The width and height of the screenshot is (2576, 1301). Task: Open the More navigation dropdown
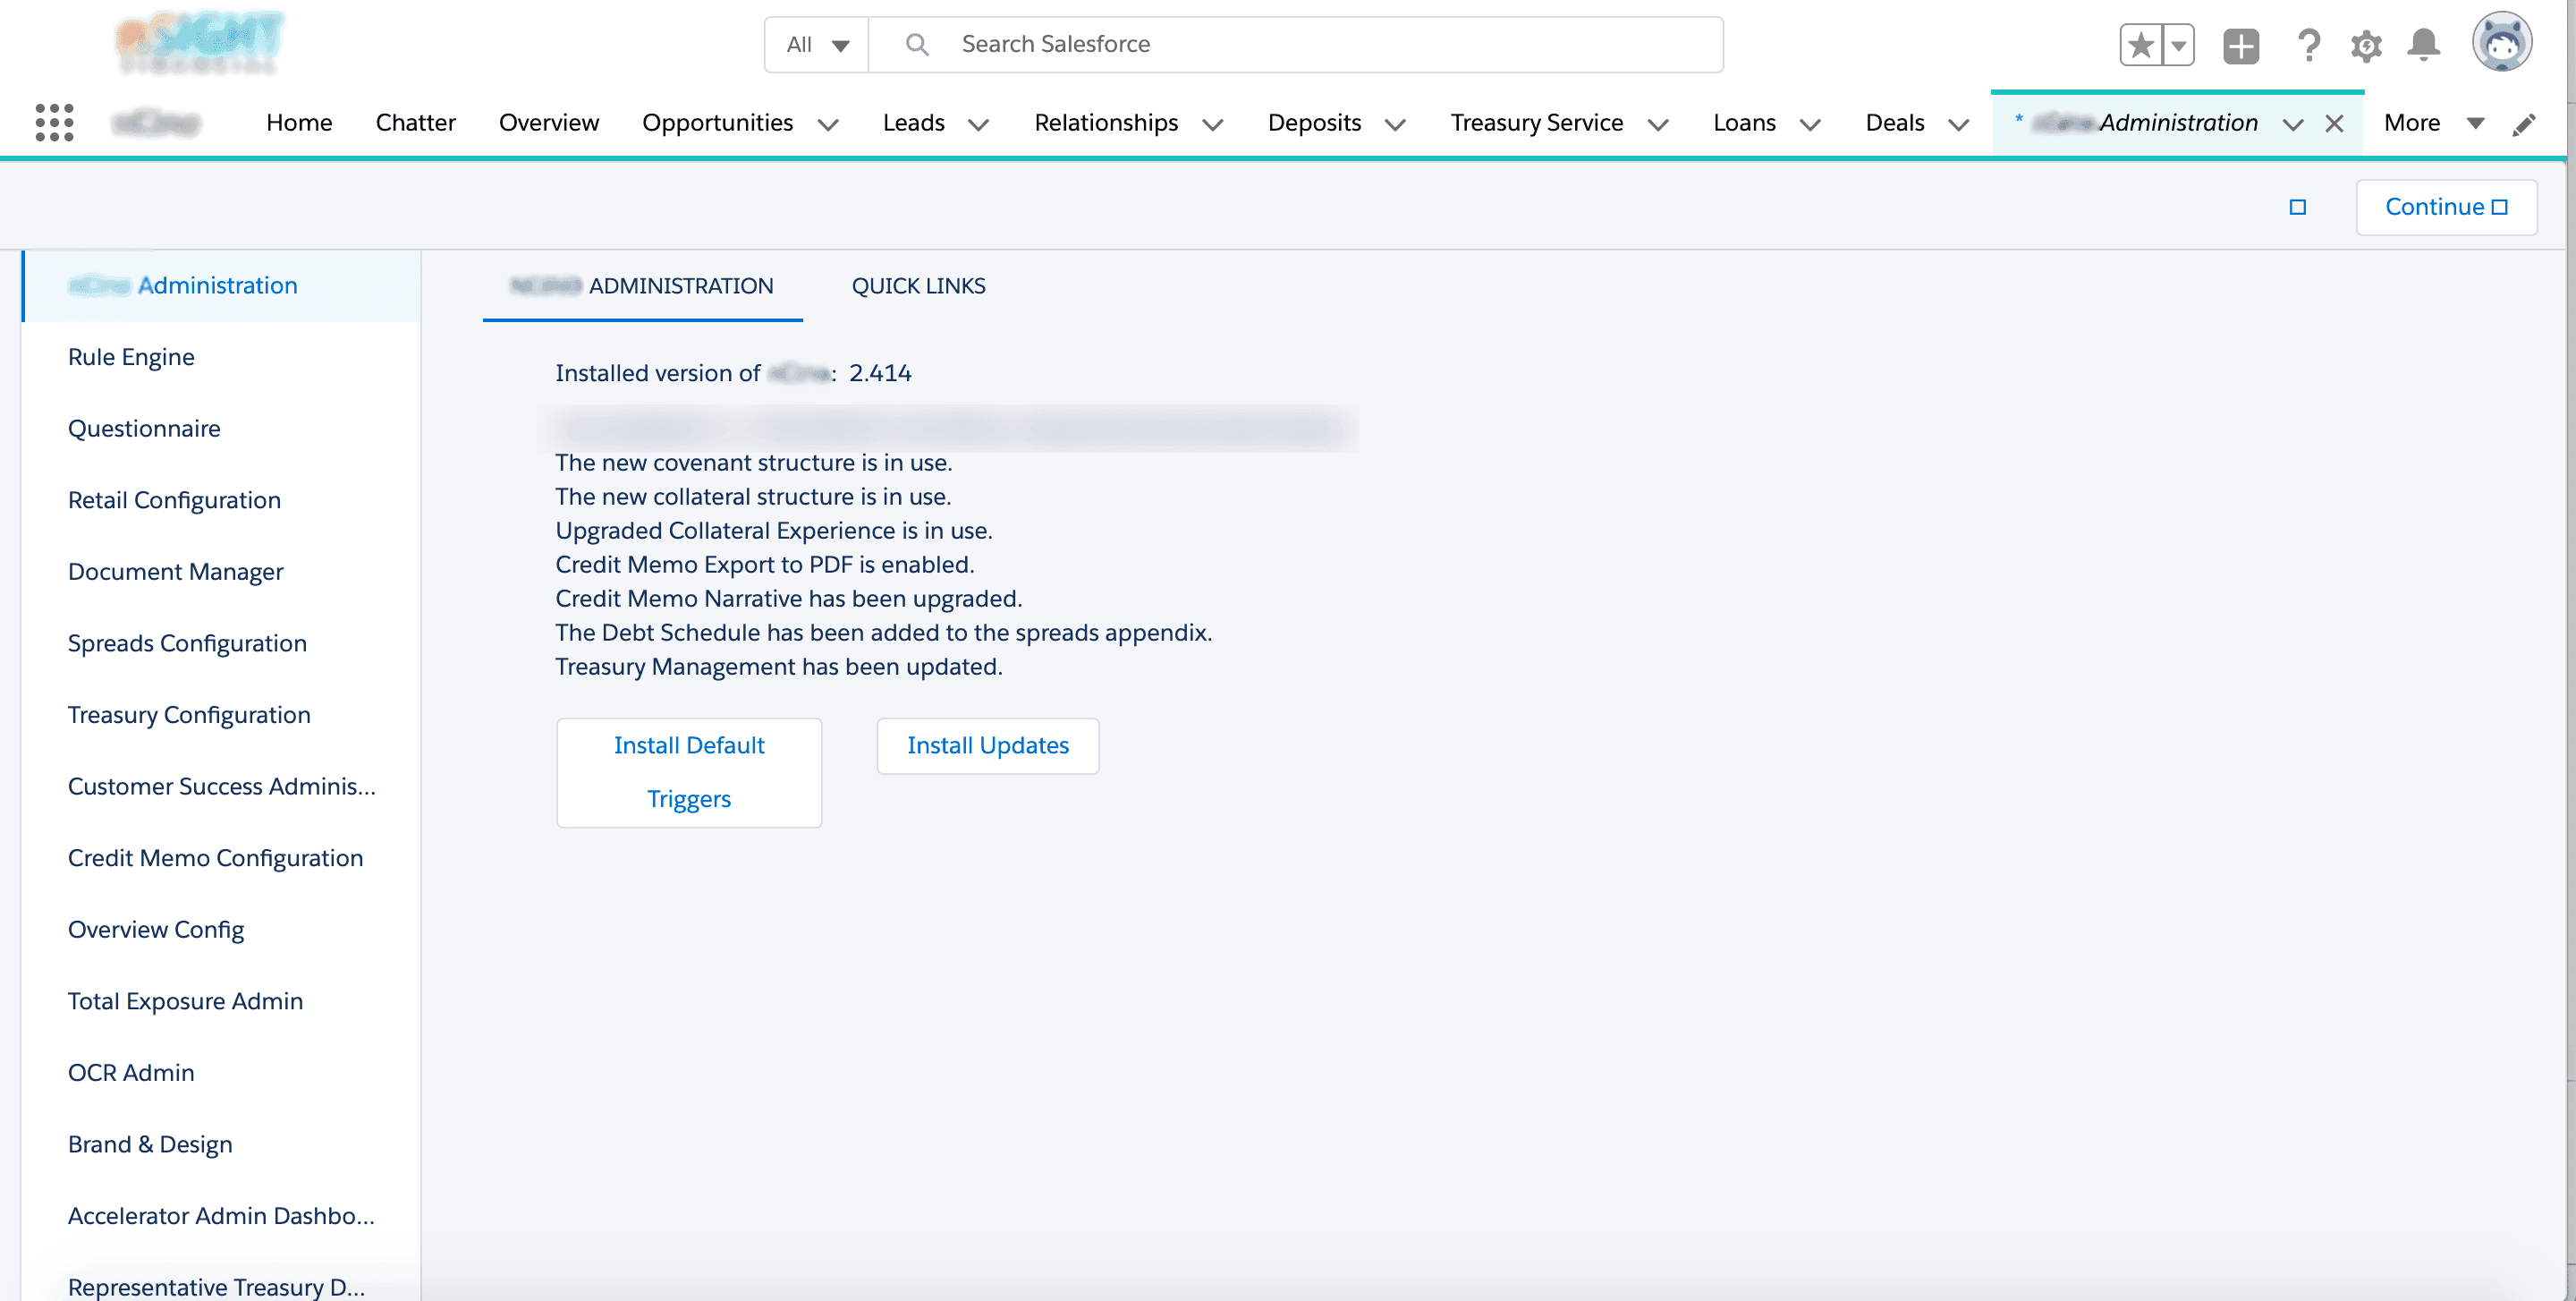coord(2433,123)
